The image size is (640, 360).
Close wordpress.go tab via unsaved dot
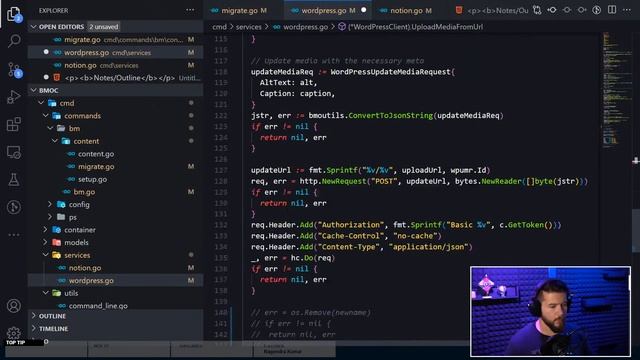[364, 10]
